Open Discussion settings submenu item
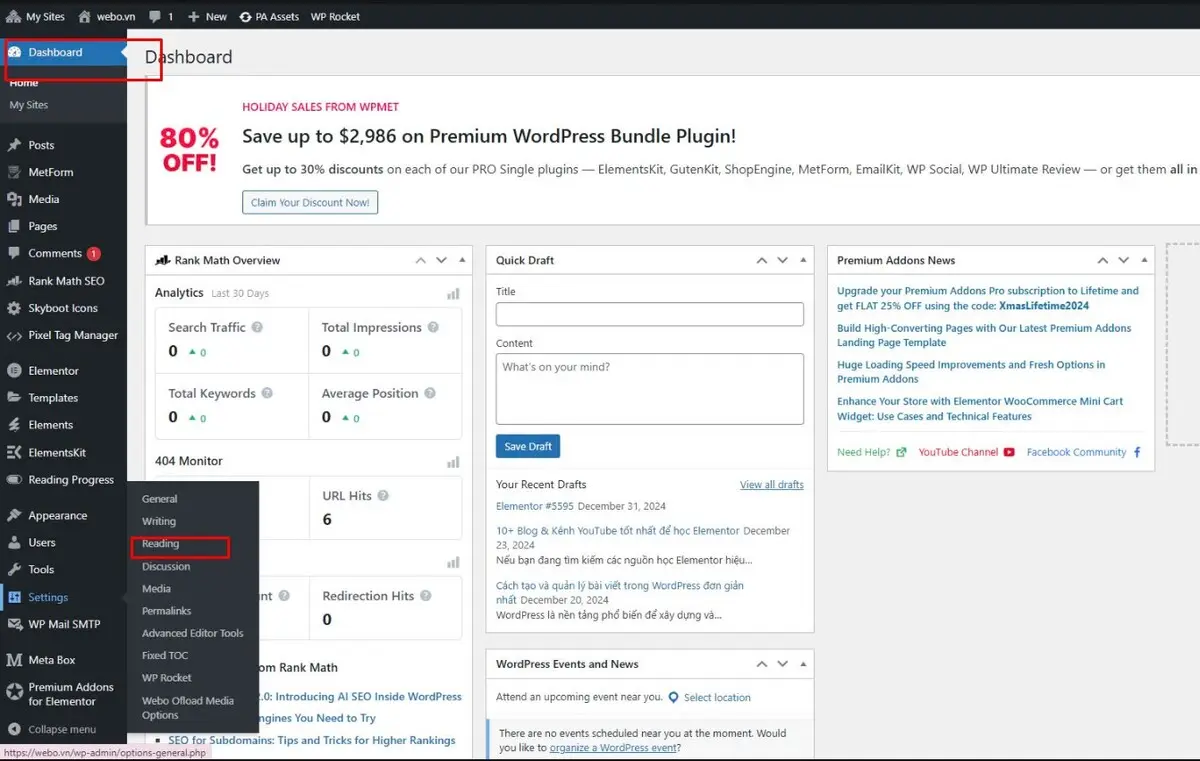1200x761 pixels. [166, 566]
